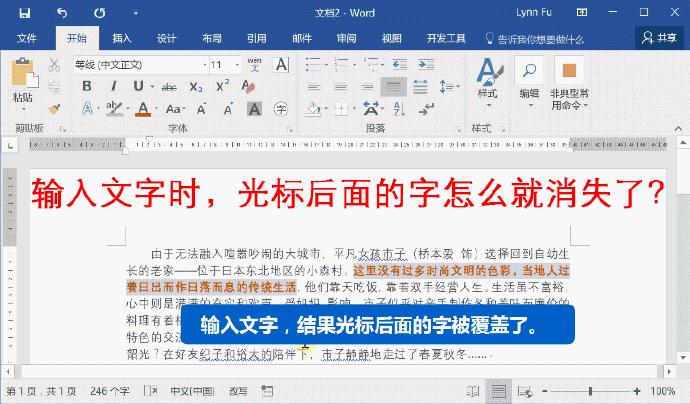
Task: Switch to the 插入 tab
Action: [122, 38]
